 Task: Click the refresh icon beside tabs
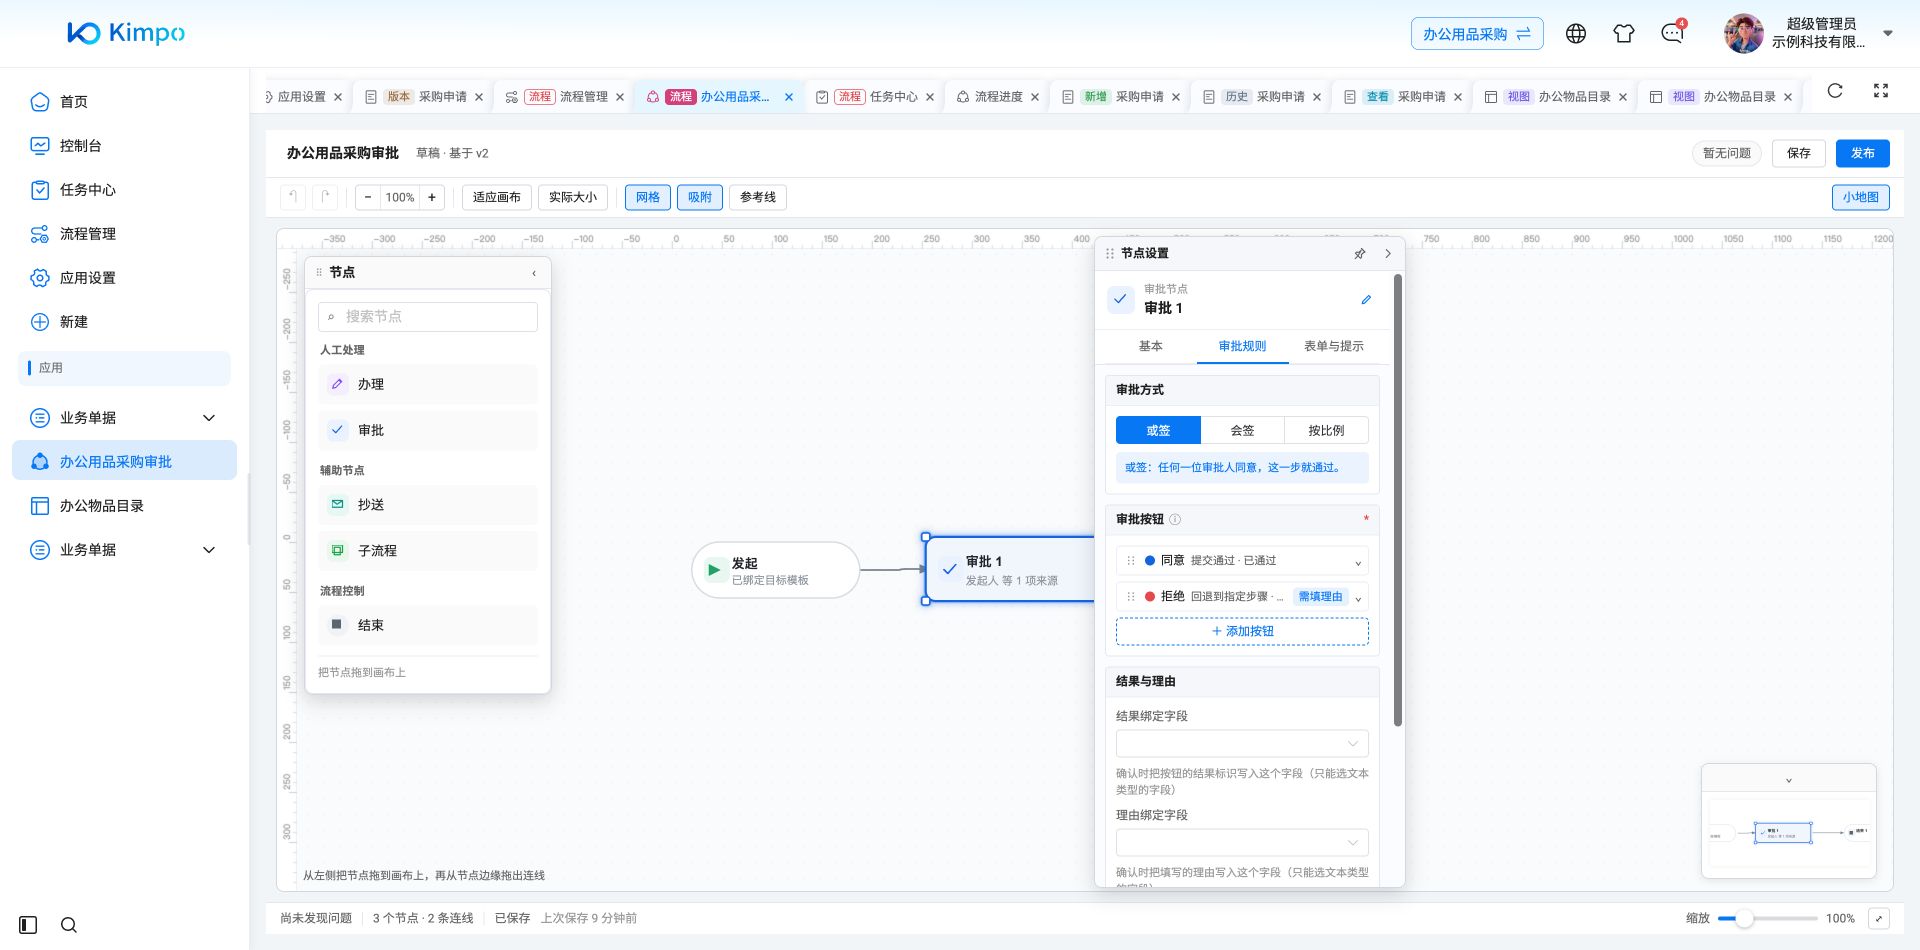pos(1835,91)
